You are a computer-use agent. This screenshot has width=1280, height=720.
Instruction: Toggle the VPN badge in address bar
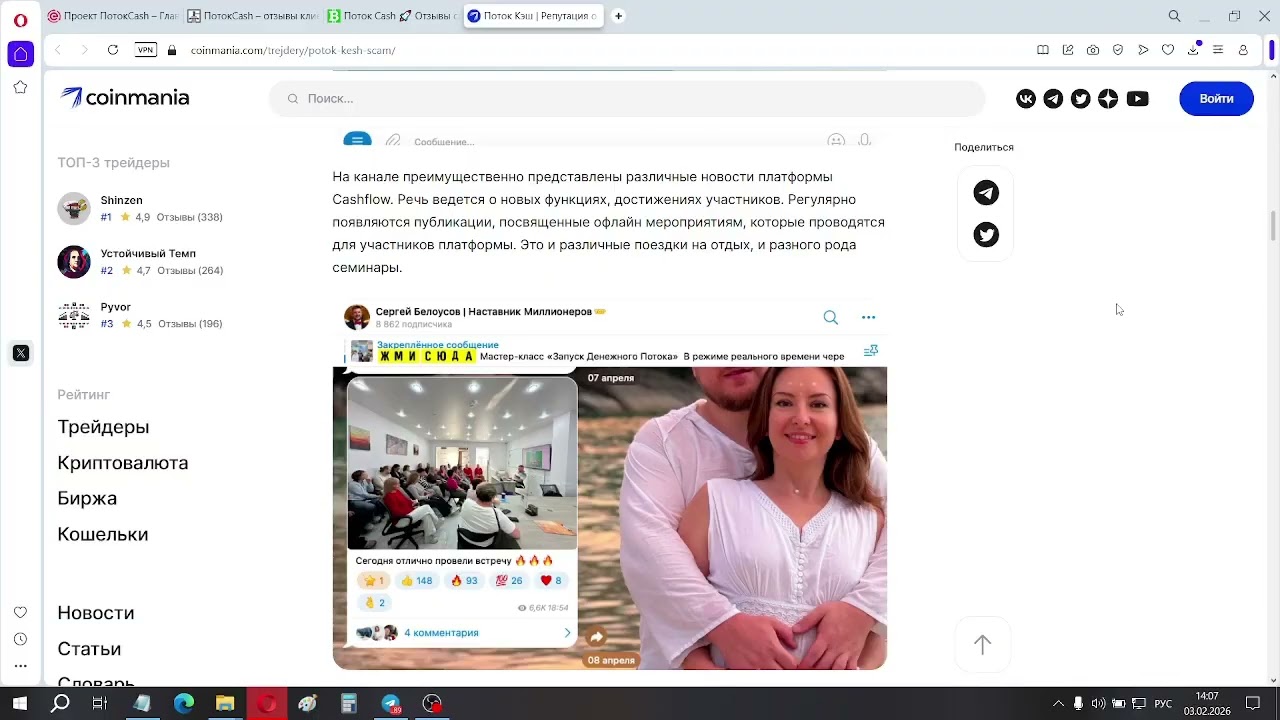click(146, 50)
